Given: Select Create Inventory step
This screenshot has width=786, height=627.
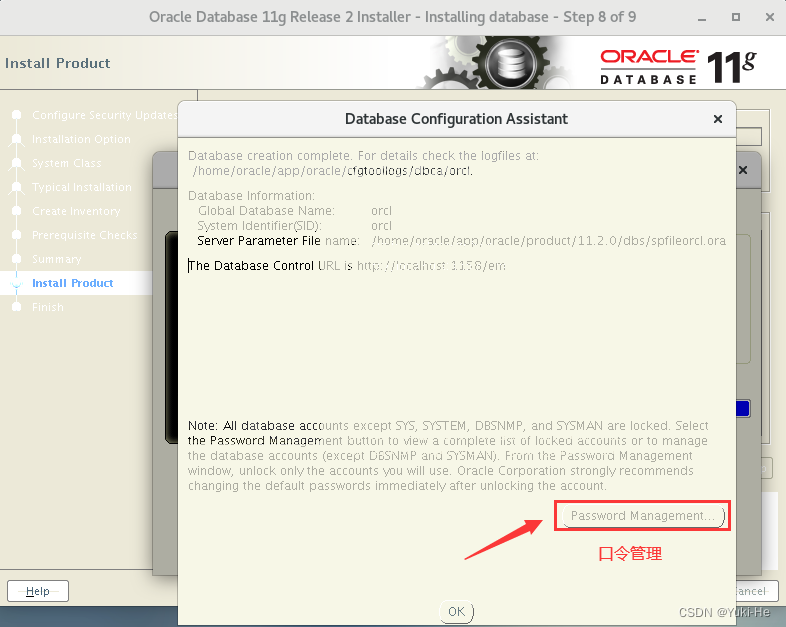Looking at the screenshot, I should pos(76,211).
